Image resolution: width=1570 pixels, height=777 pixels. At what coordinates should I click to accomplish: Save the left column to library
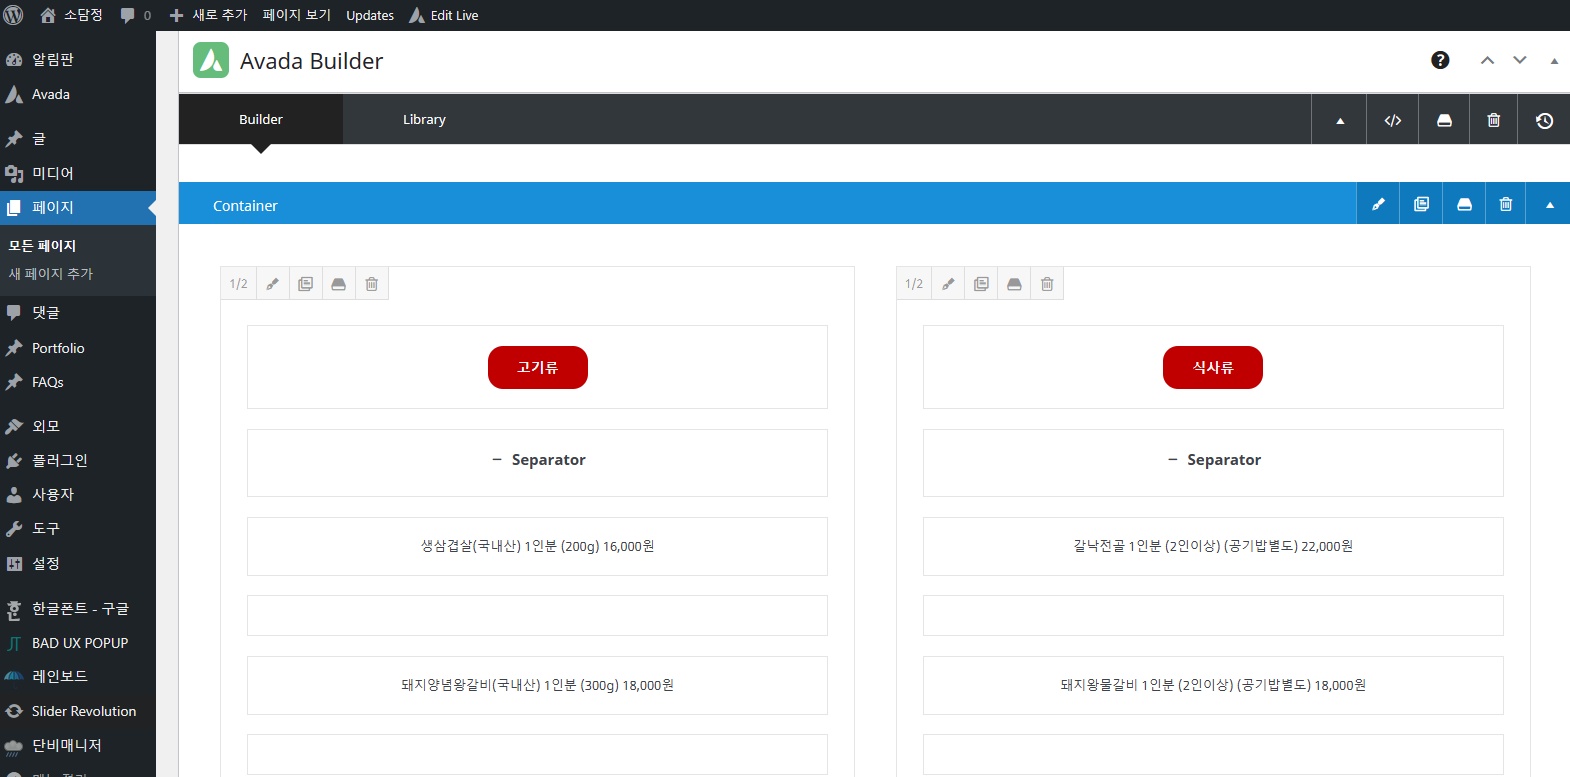(x=339, y=284)
